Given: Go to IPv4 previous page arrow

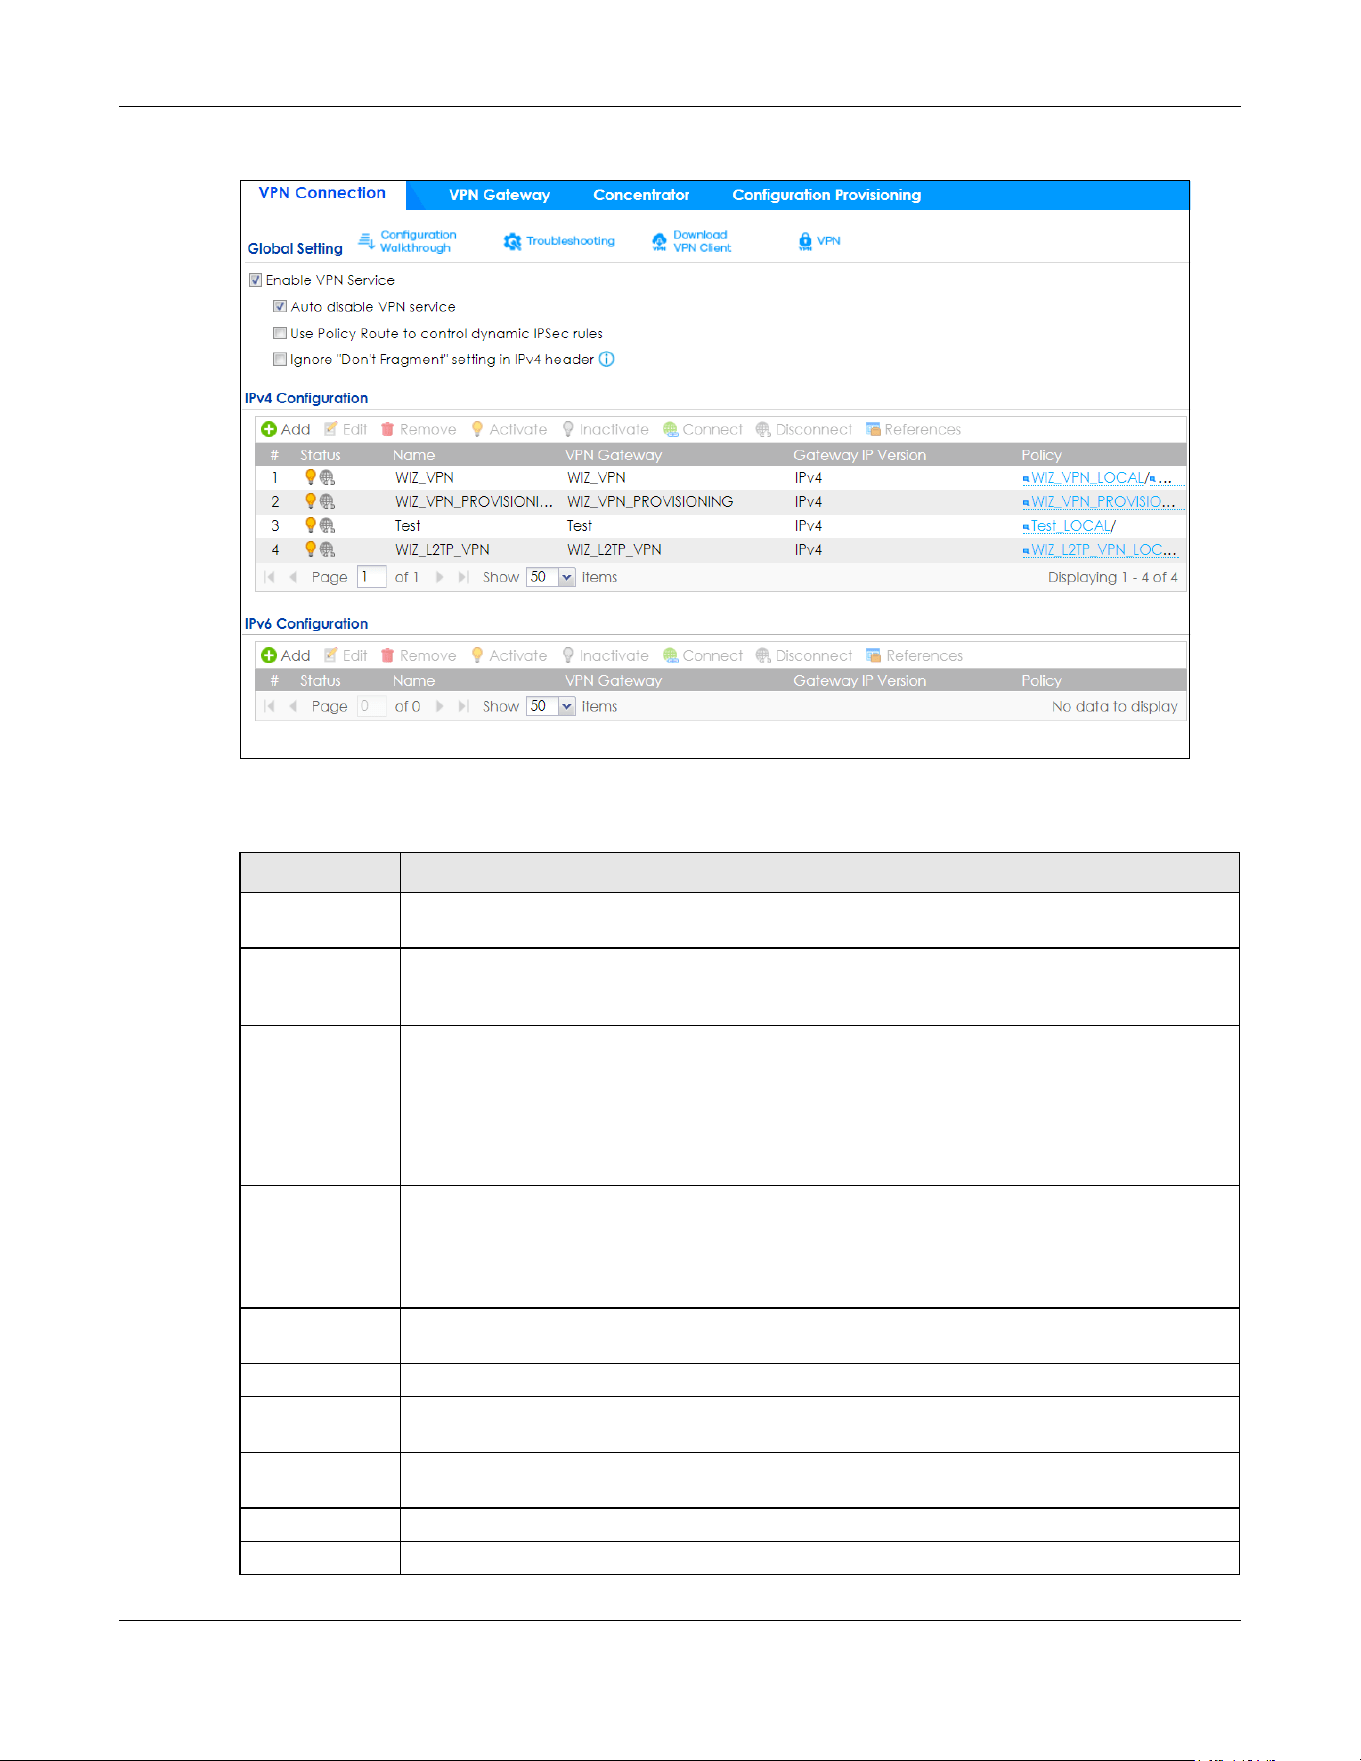Looking at the screenshot, I should 293,577.
